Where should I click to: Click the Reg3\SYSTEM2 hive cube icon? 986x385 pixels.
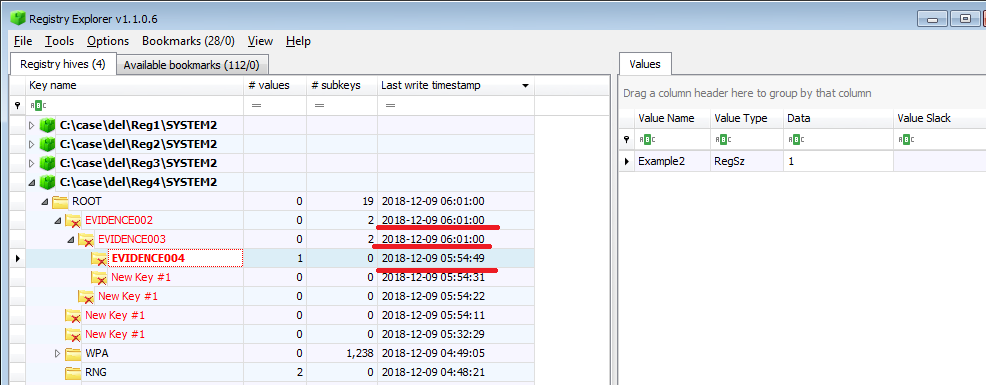(x=47, y=164)
